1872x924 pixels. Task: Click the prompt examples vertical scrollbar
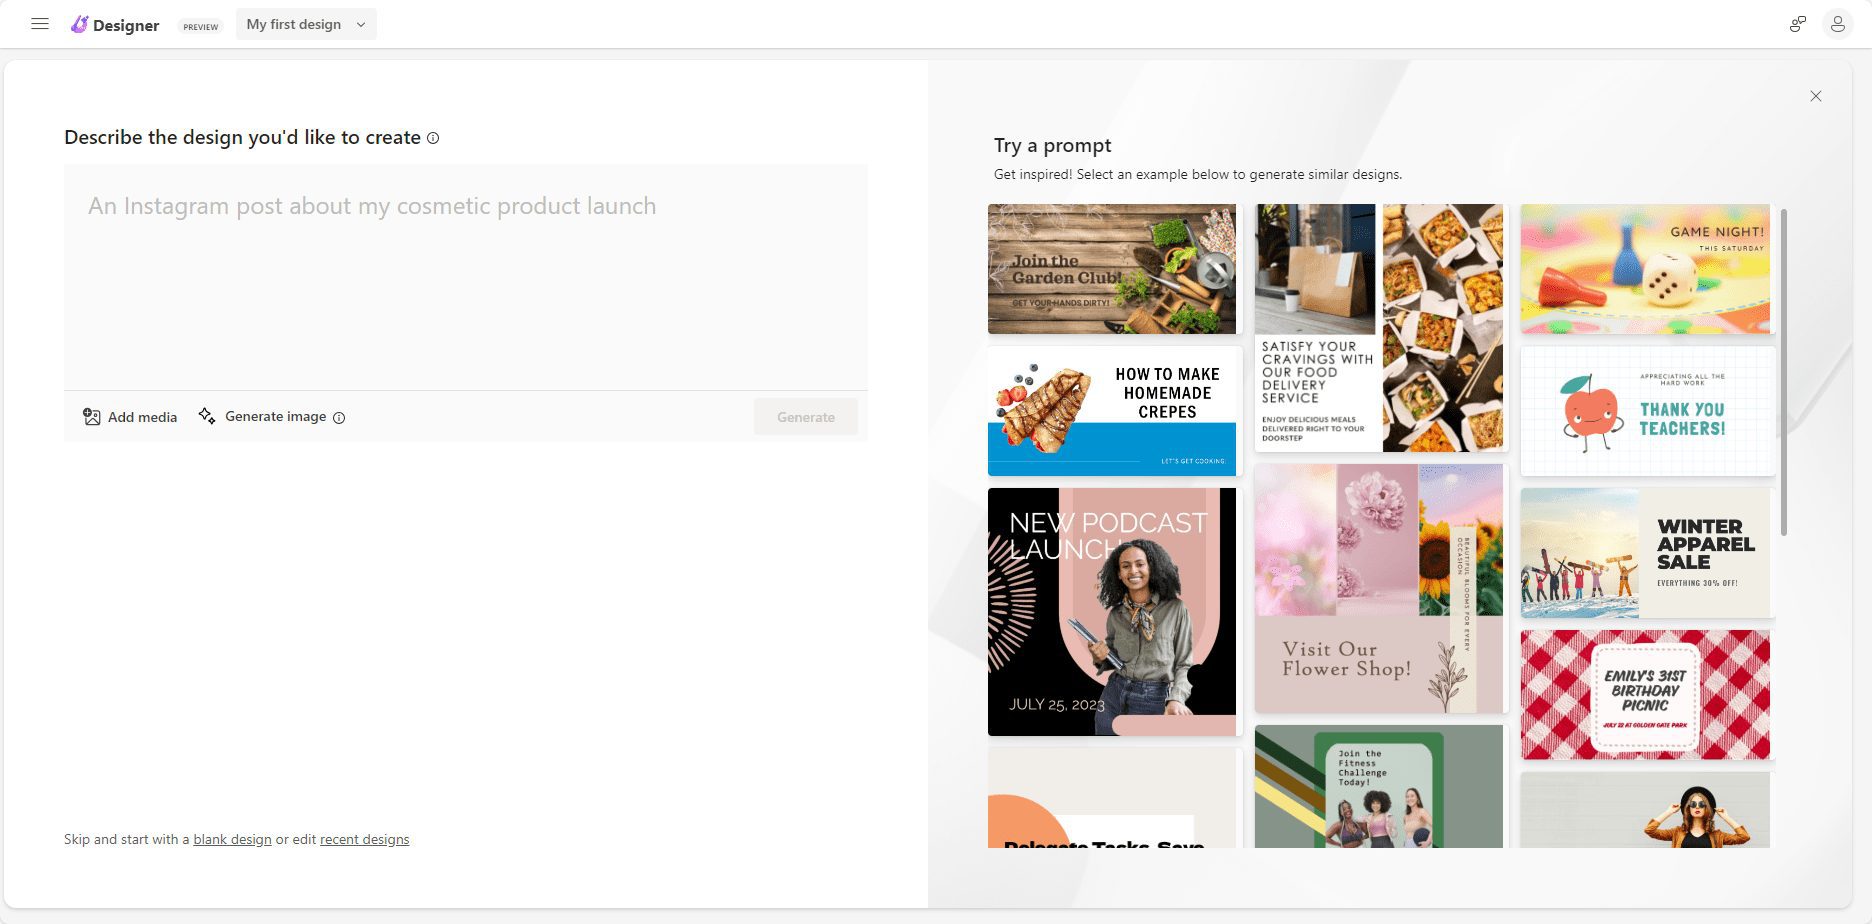pyautogui.click(x=1783, y=372)
